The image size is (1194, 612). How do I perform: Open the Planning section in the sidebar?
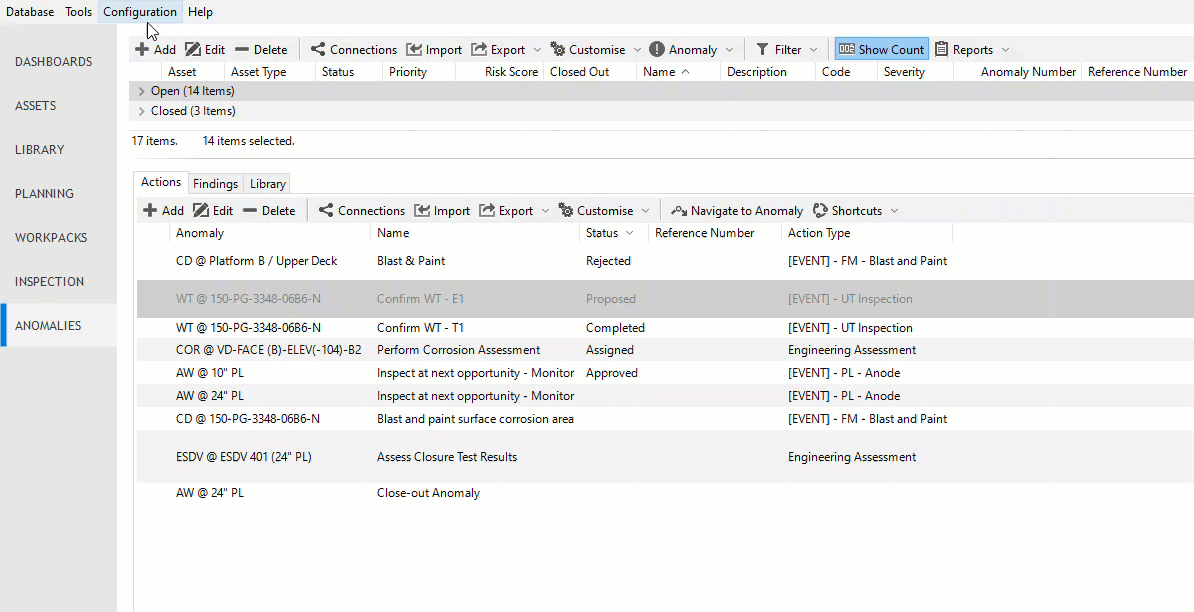click(x=59, y=193)
